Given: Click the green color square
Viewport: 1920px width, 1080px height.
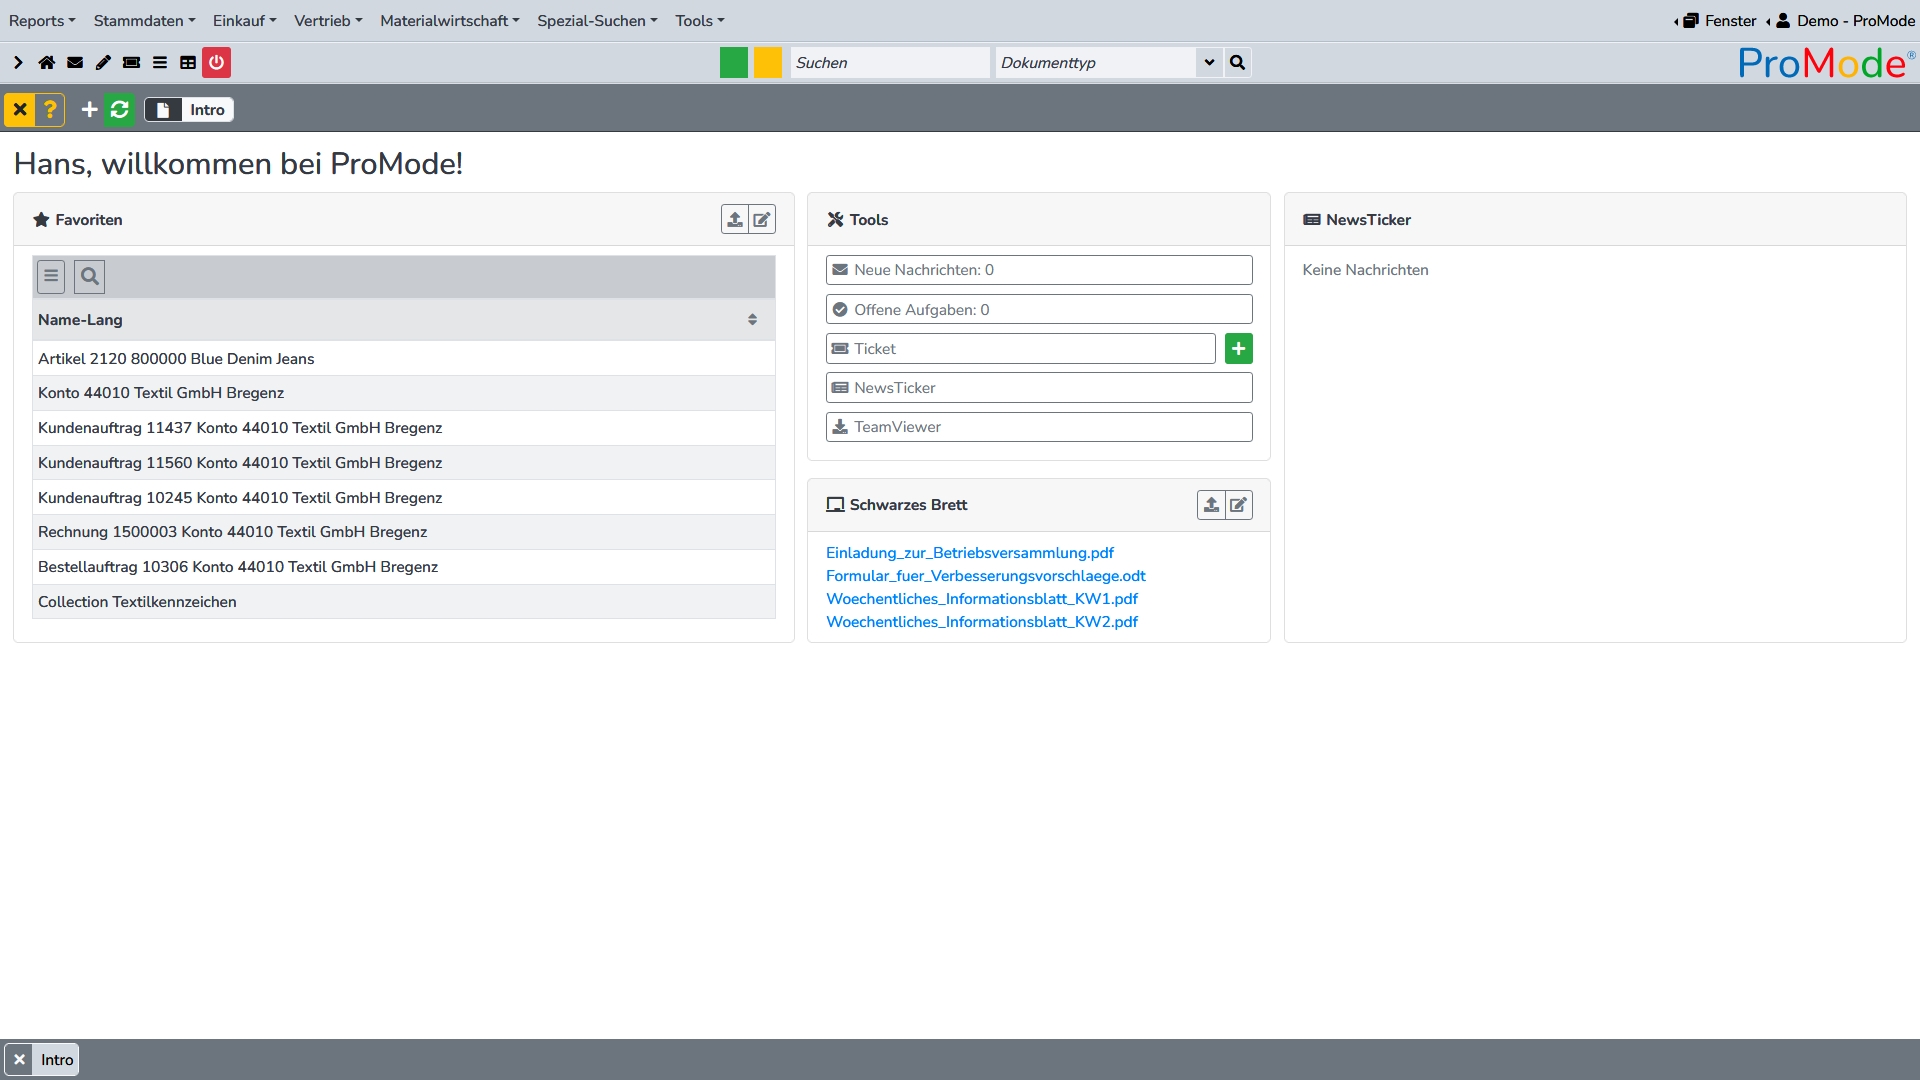Looking at the screenshot, I should (734, 63).
